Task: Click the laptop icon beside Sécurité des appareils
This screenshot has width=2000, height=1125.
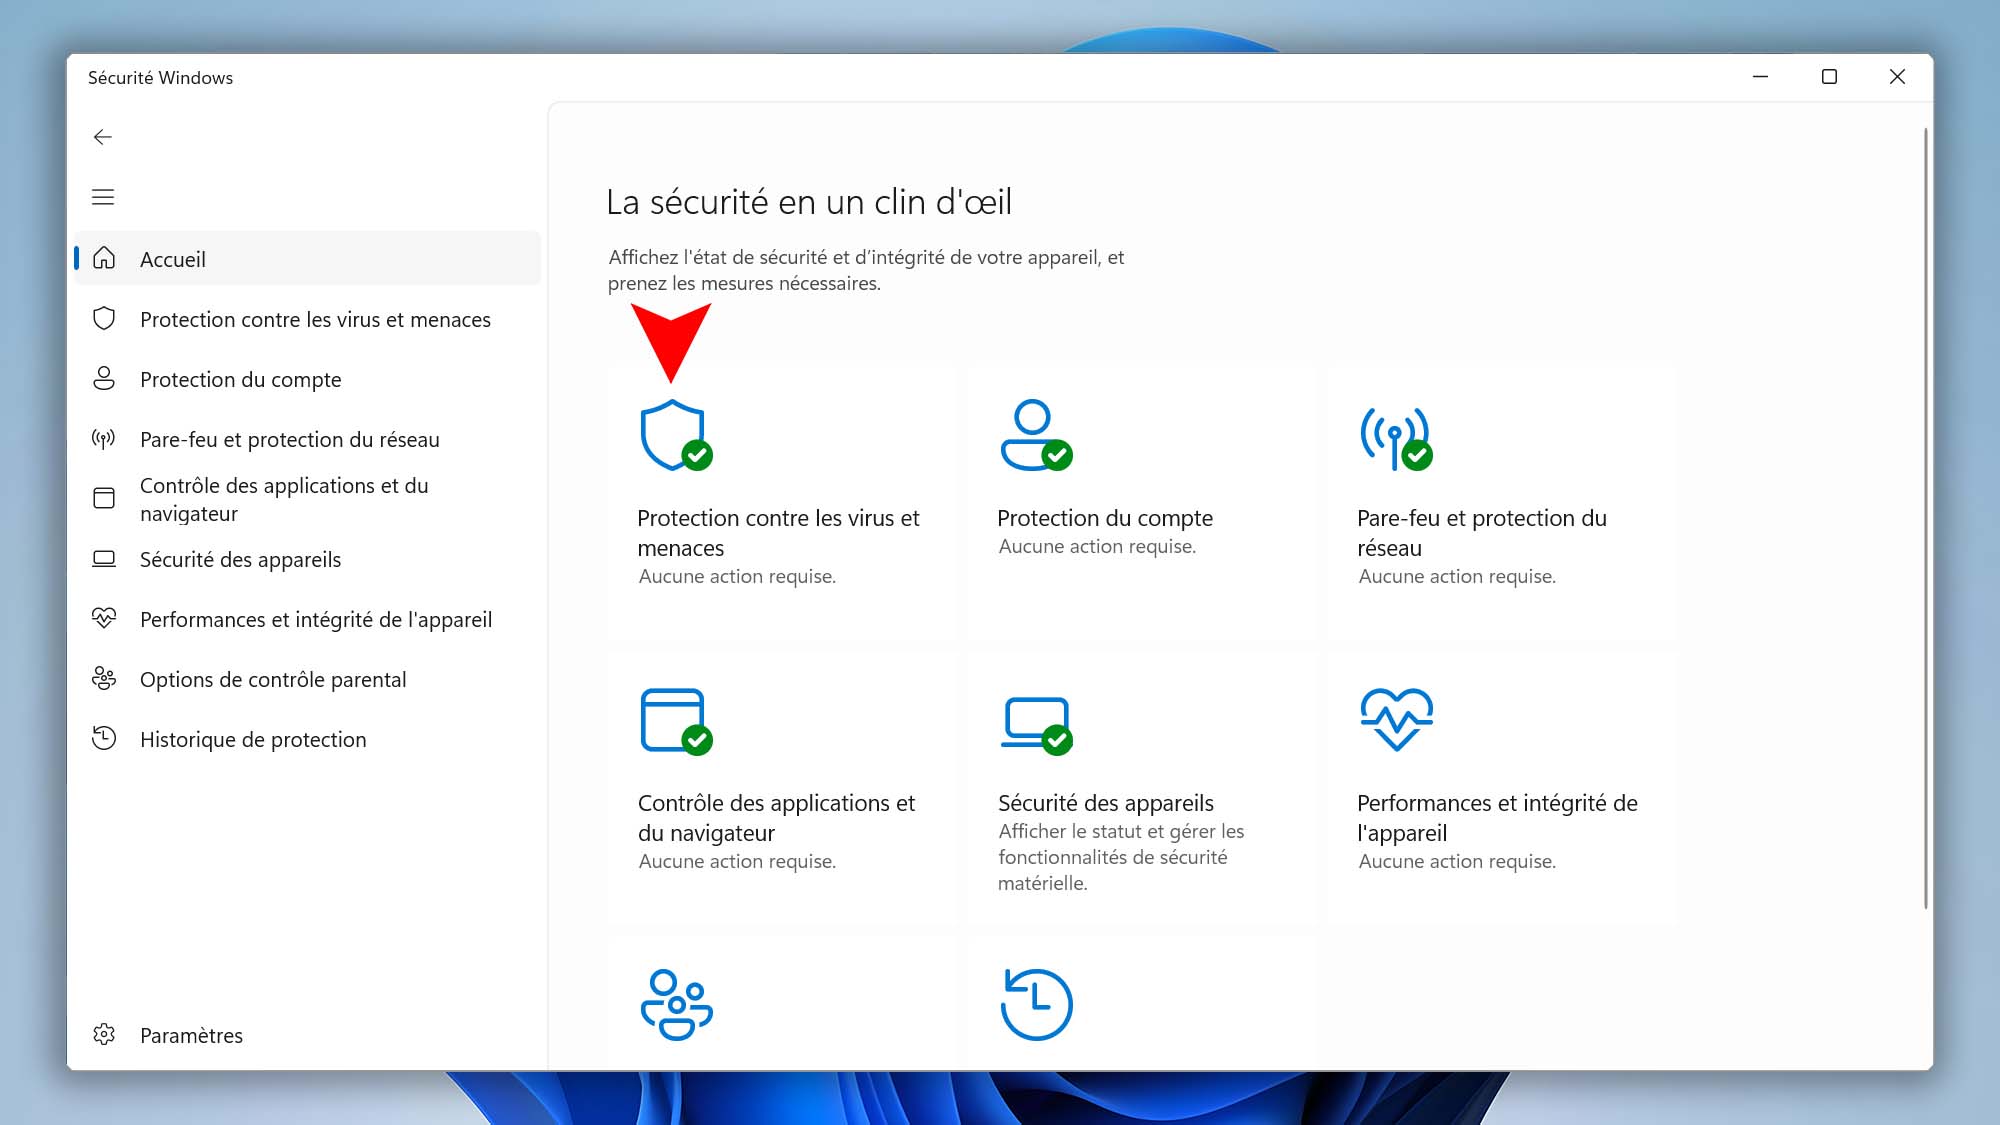Action: (104, 559)
